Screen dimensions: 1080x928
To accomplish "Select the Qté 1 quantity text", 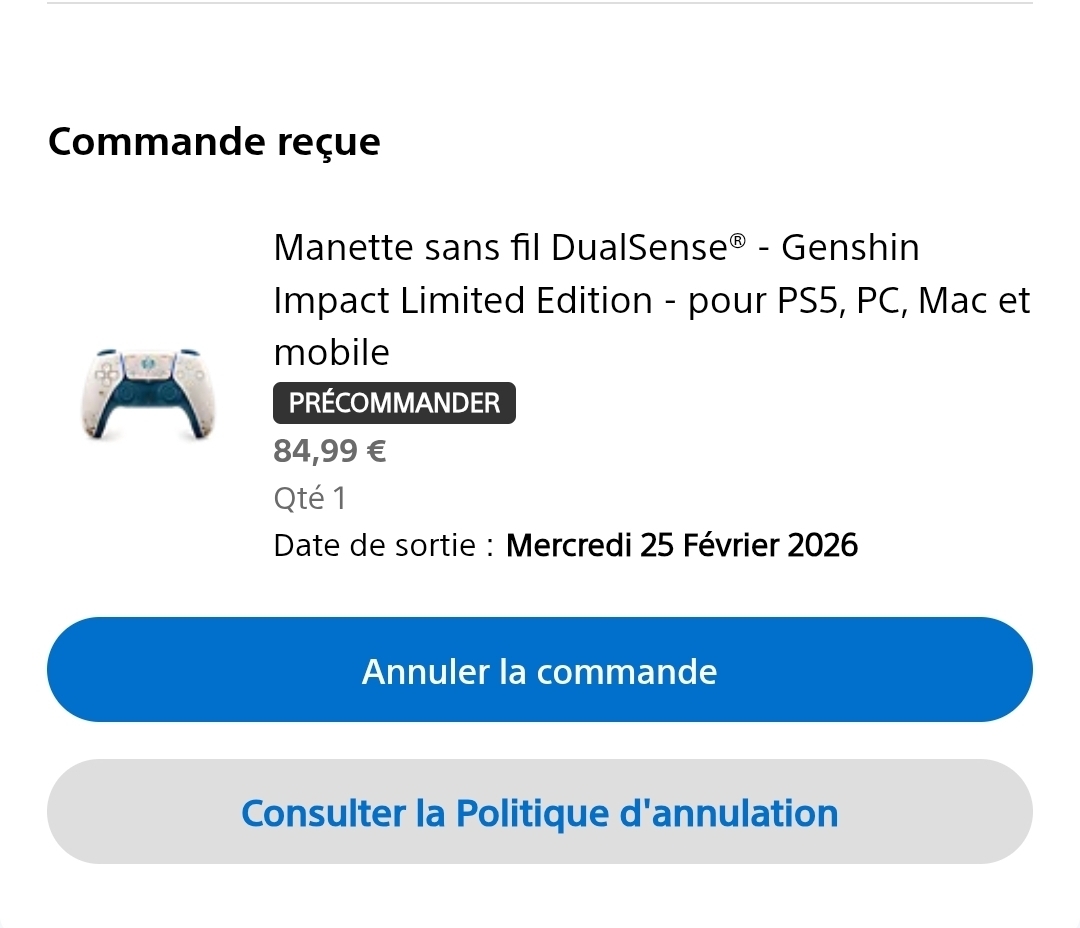I will (309, 498).
